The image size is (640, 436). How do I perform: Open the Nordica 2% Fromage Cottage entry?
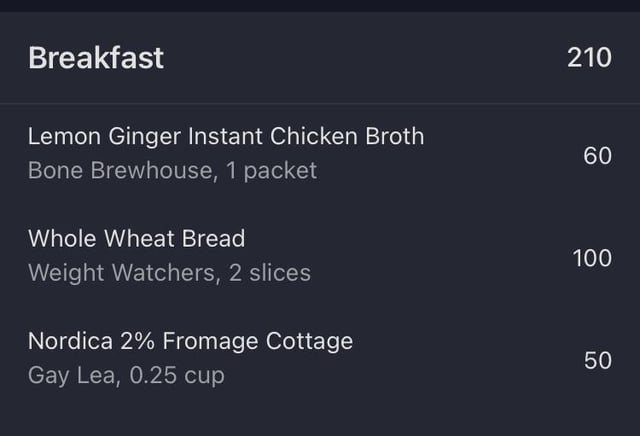click(320, 358)
